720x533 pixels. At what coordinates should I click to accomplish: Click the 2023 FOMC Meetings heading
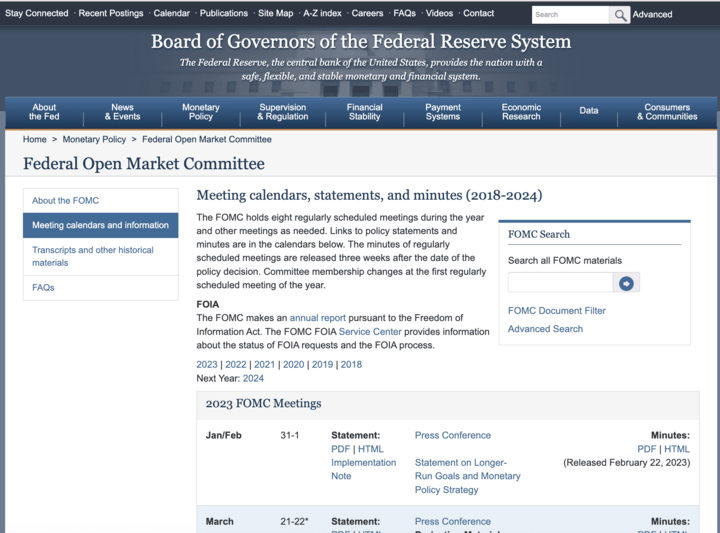click(263, 404)
